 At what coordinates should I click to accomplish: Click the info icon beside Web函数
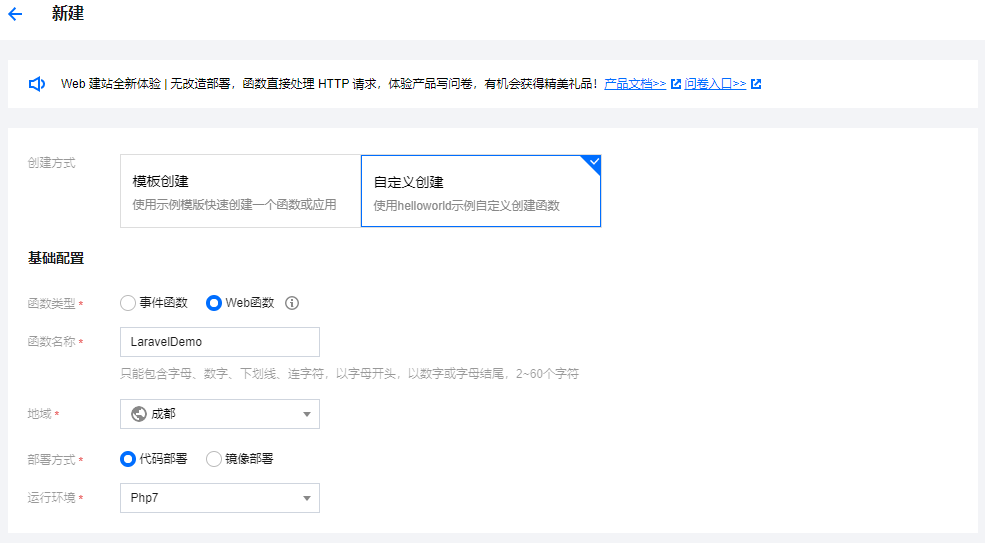tap(291, 303)
